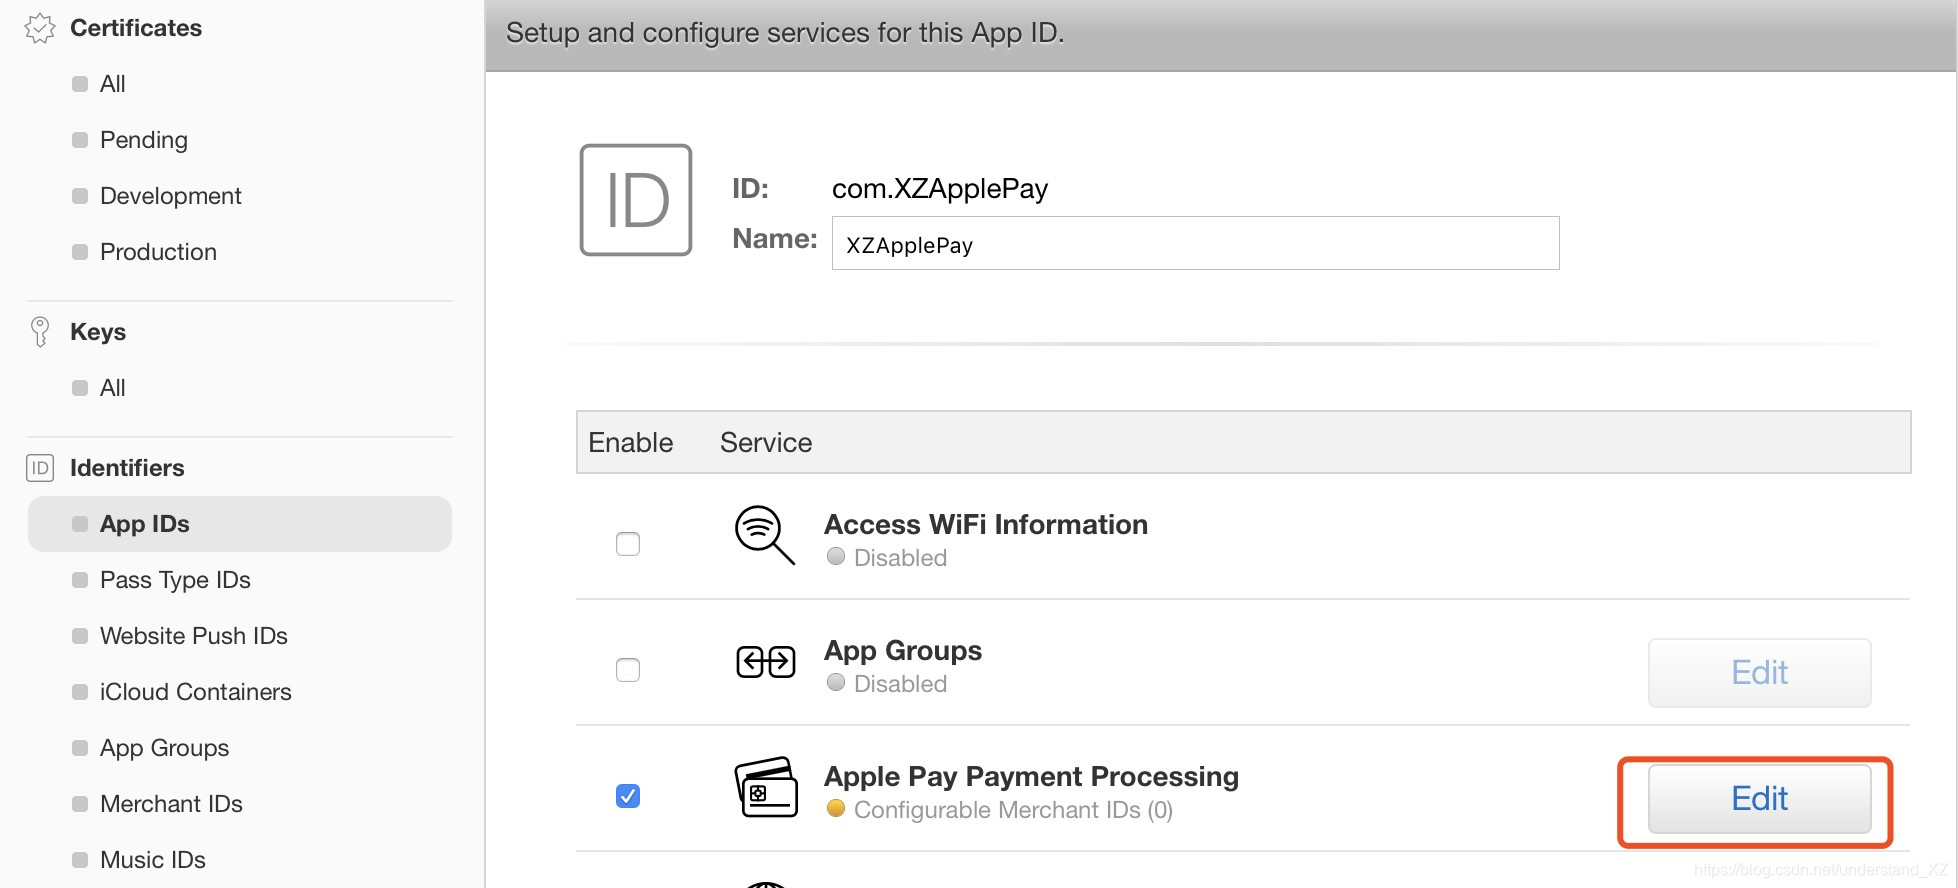Click the Apple Pay card icon
Screen dimensions: 1958x888
pyautogui.click(x=766, y=787)
